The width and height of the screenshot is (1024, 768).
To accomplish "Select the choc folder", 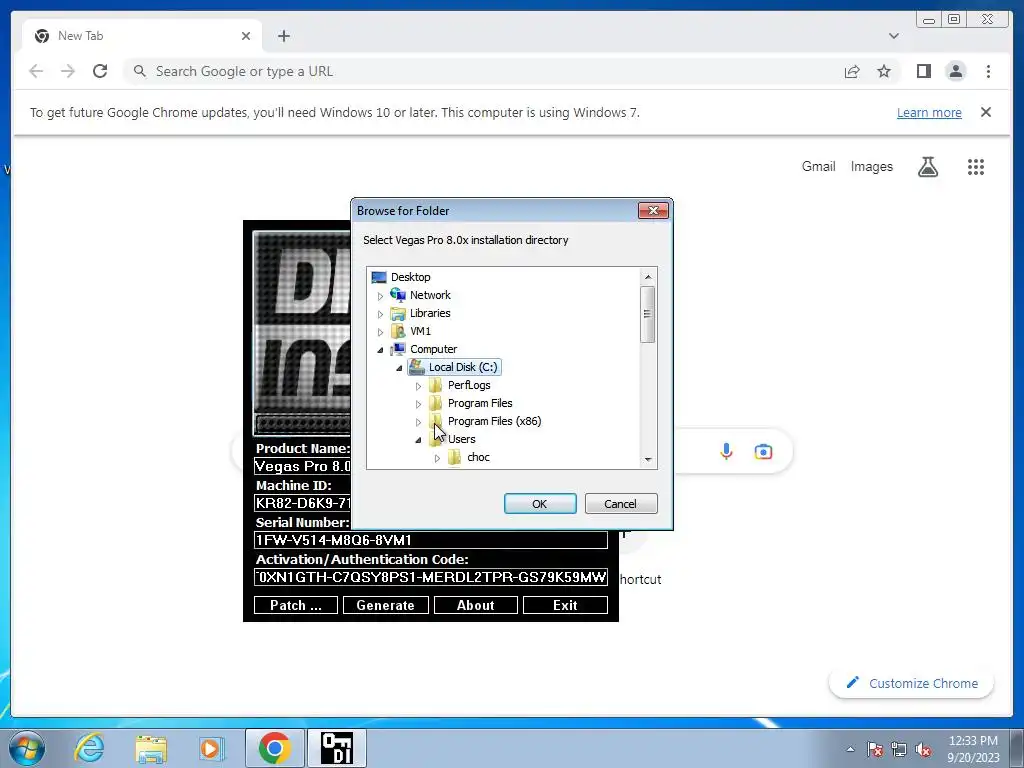I will click(478, 457).
